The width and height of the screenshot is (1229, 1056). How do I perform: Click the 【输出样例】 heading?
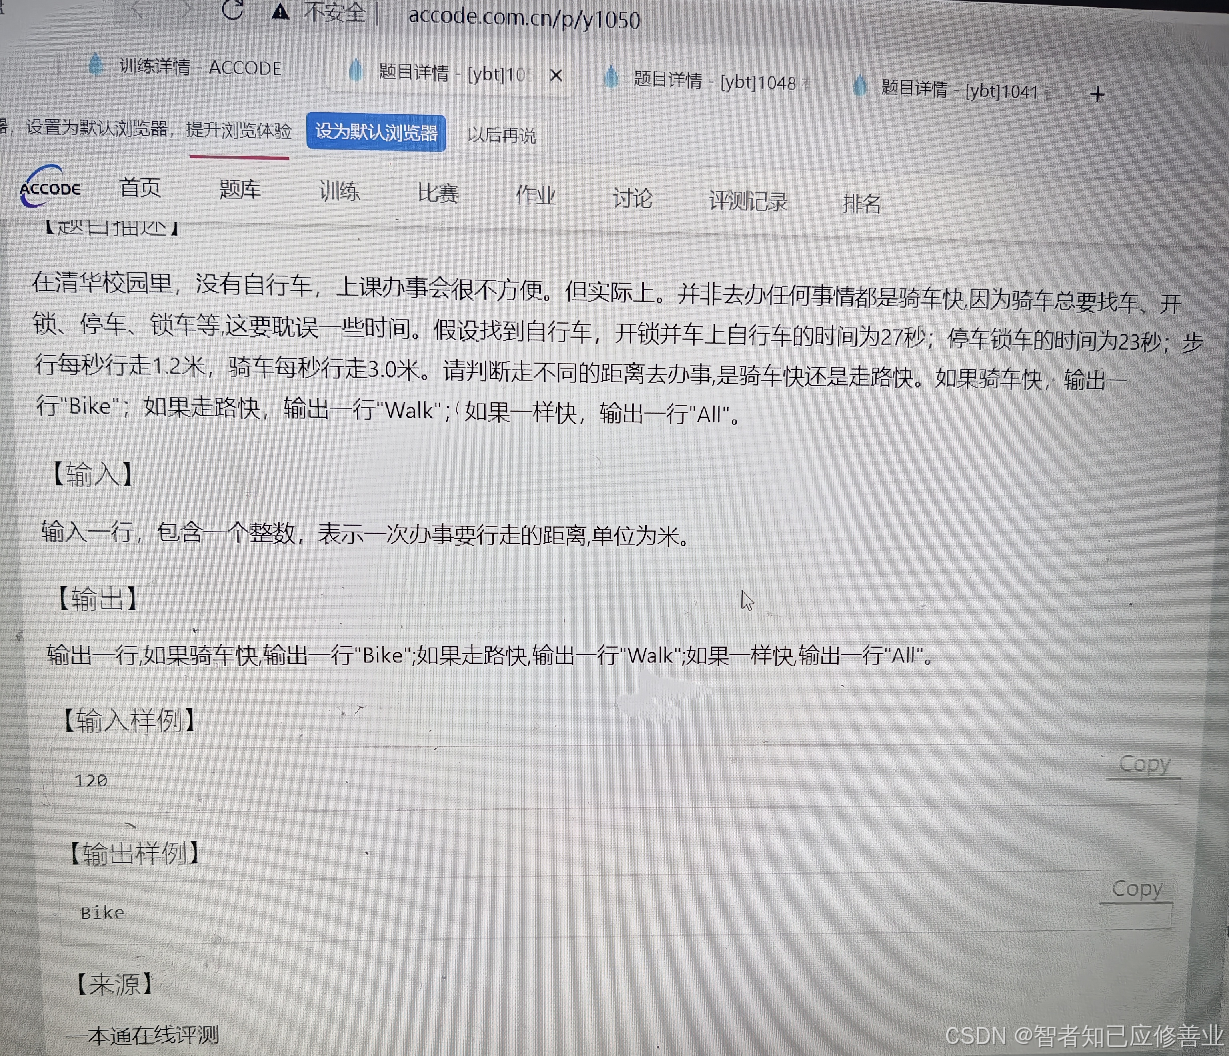pos(134,853)
